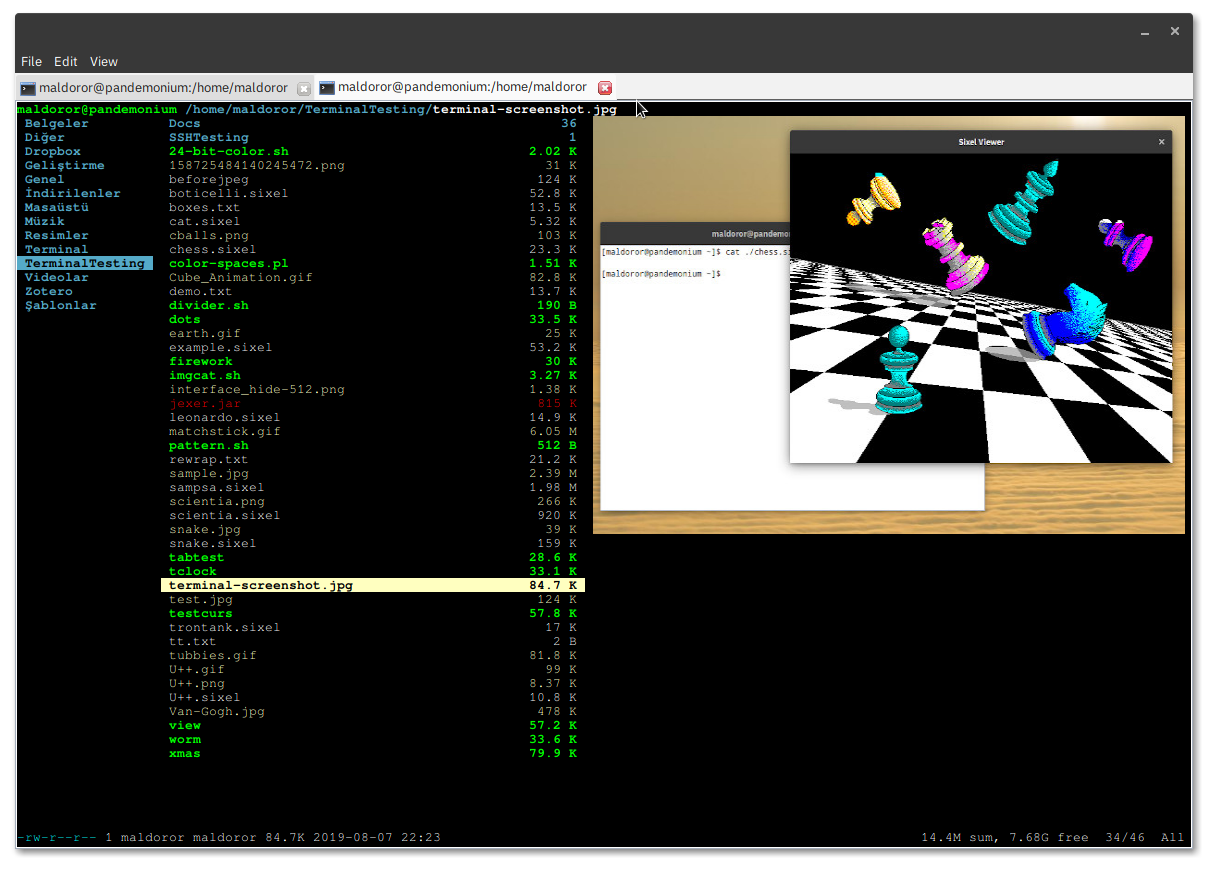Click the terminal icon on the first tab
The width and height of the screenshot is (1212, 869).
click(x=28, y=88)
